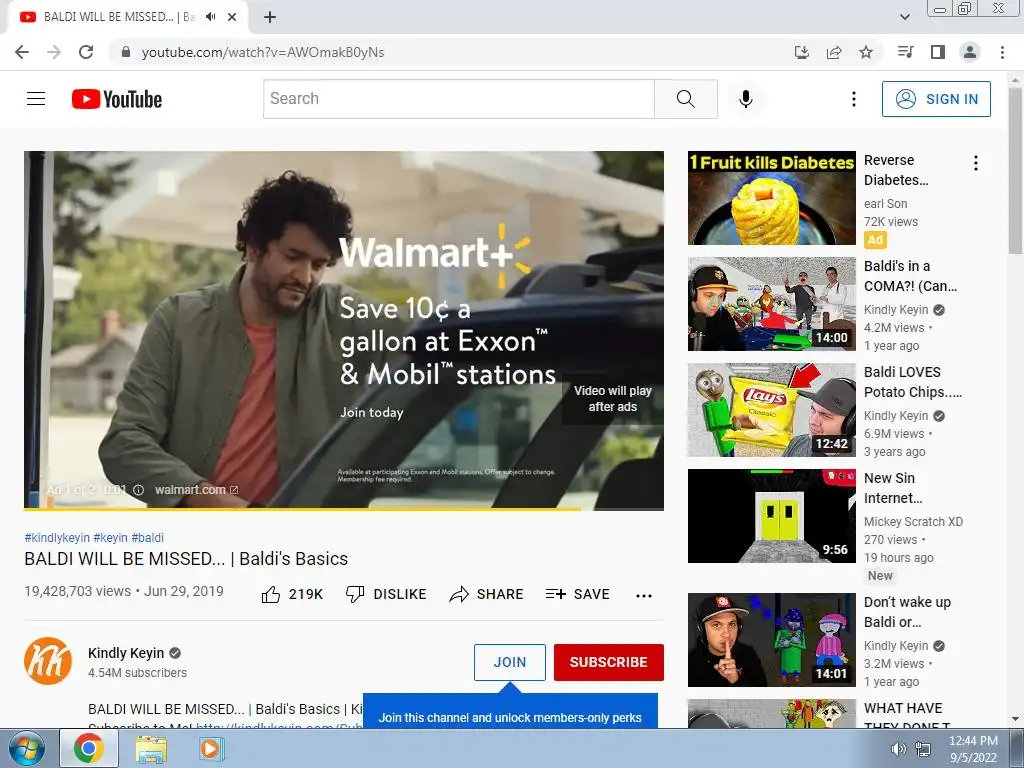Click the share page icon in address bar

(x=834, y=52)
